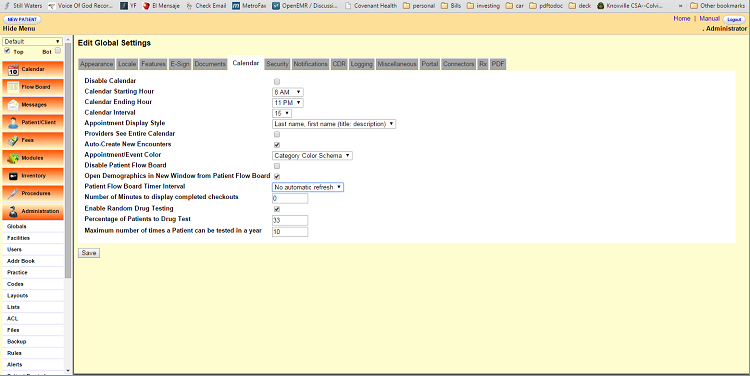The image size is (750, 376).
Task: Click the completed checkouts minutes field
Action: (290, 199)
